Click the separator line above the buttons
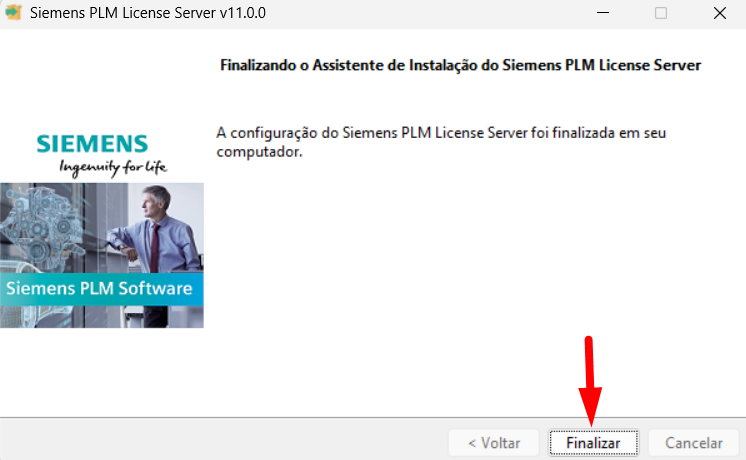This screenshot has height=460, width=746. (x=373, y=418)
